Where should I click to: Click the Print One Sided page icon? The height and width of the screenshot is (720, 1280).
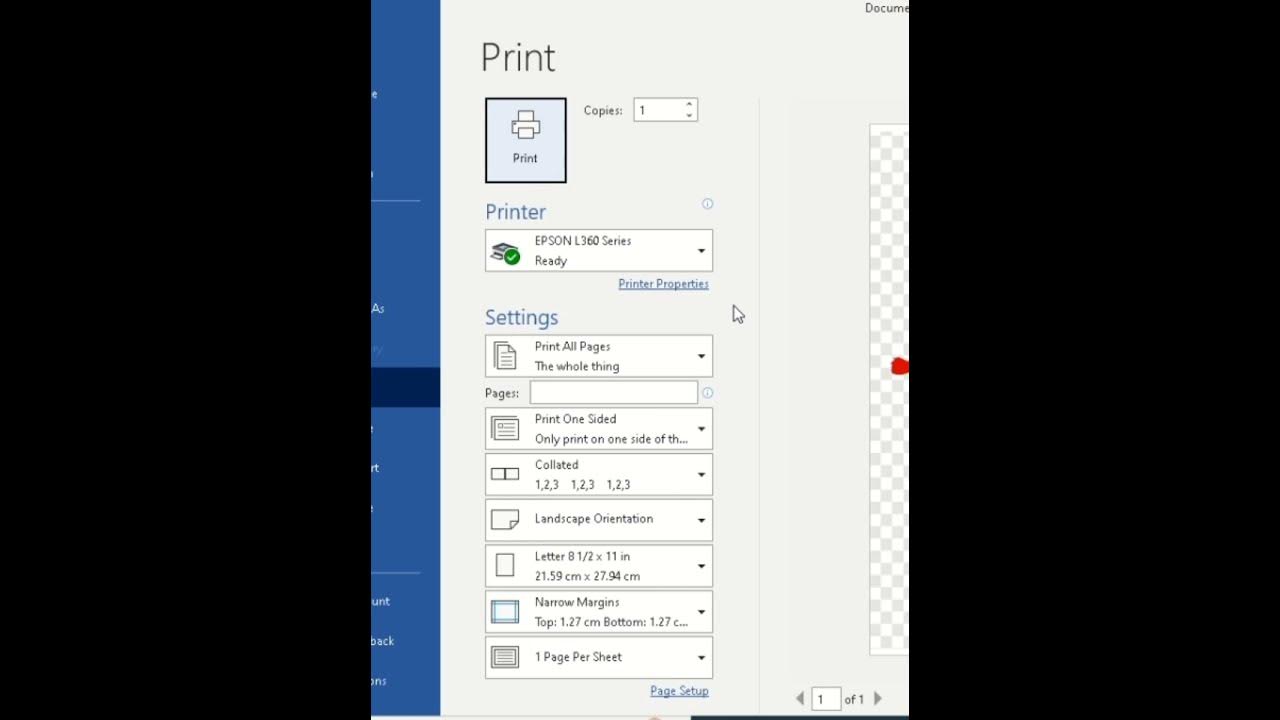pyautogui.click(x=505, y=429)
